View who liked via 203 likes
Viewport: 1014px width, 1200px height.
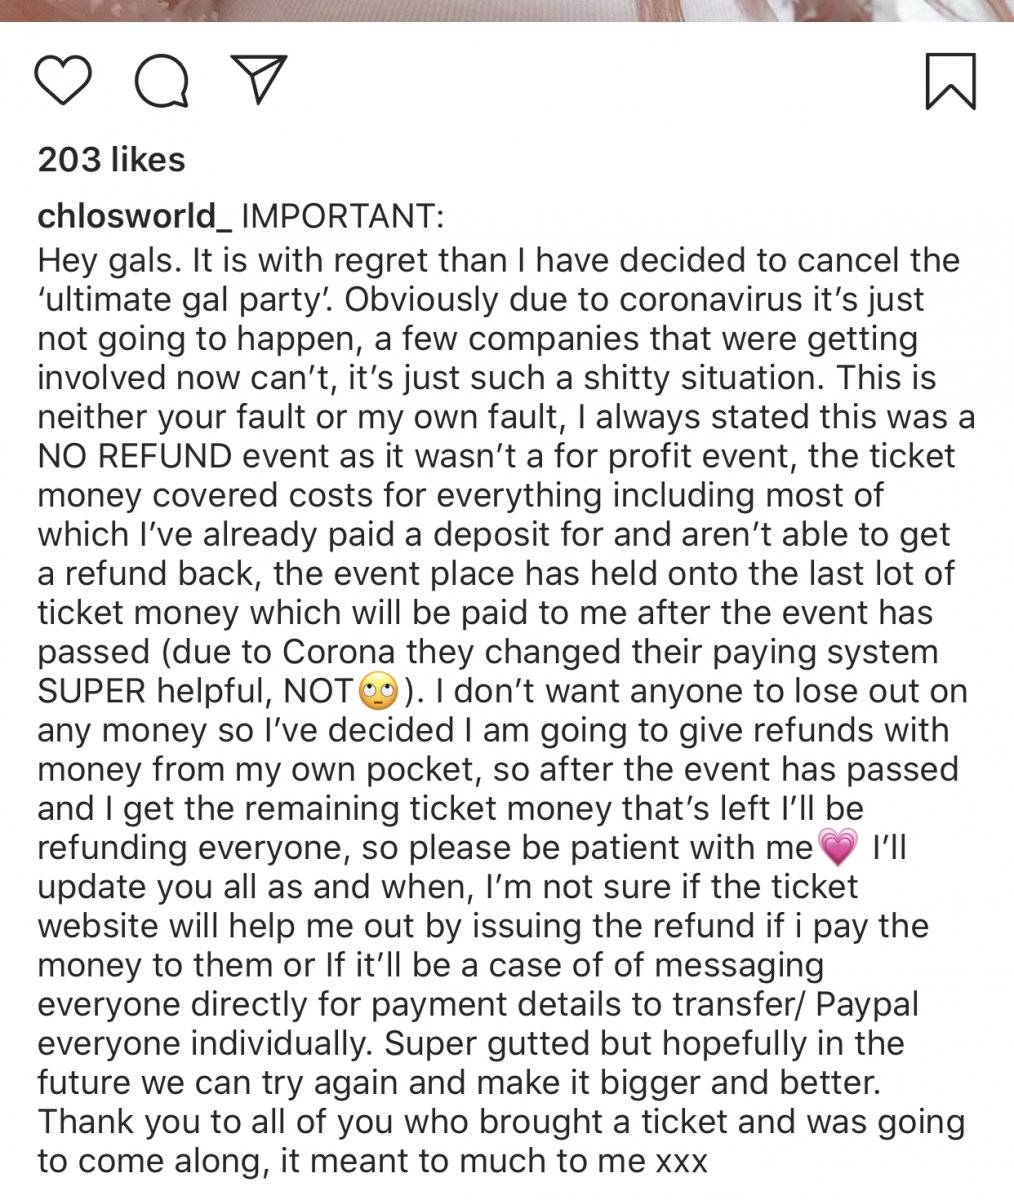[111, 160]
